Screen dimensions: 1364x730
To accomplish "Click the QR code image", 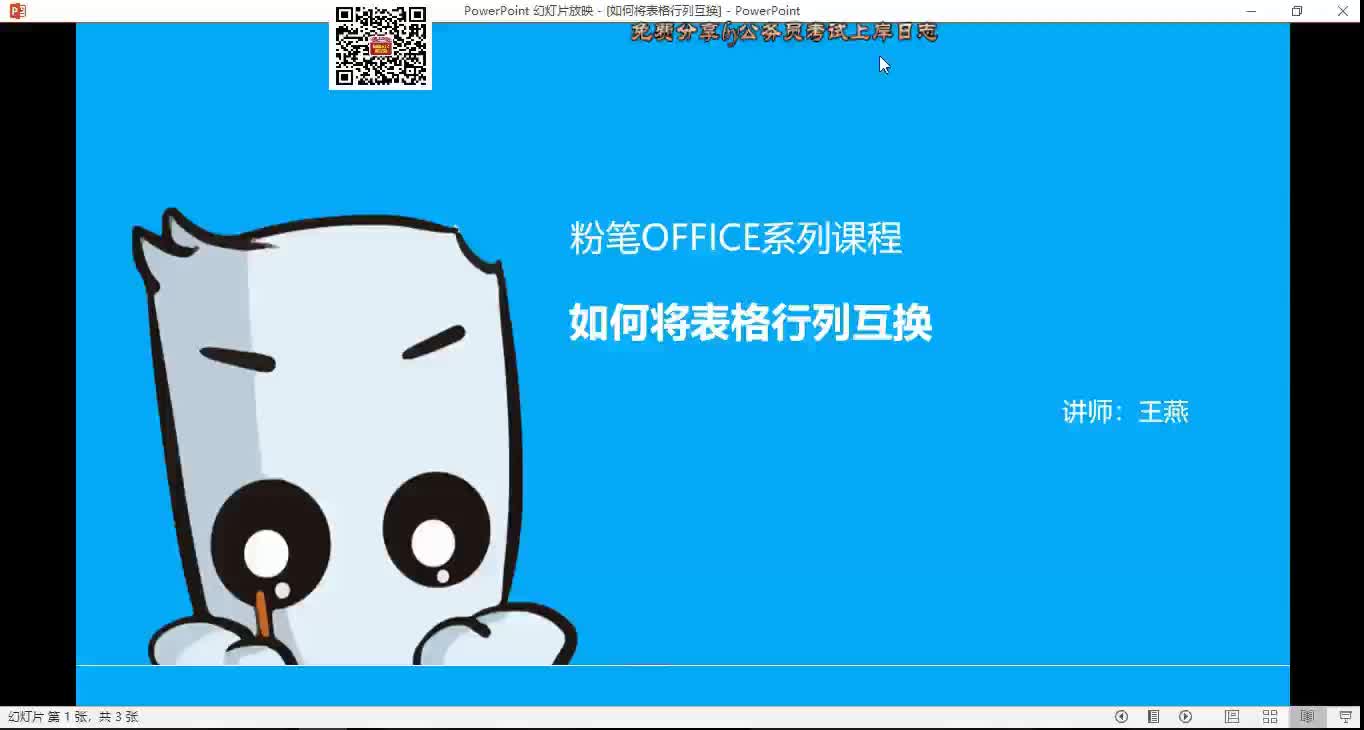I will [380, 46].
